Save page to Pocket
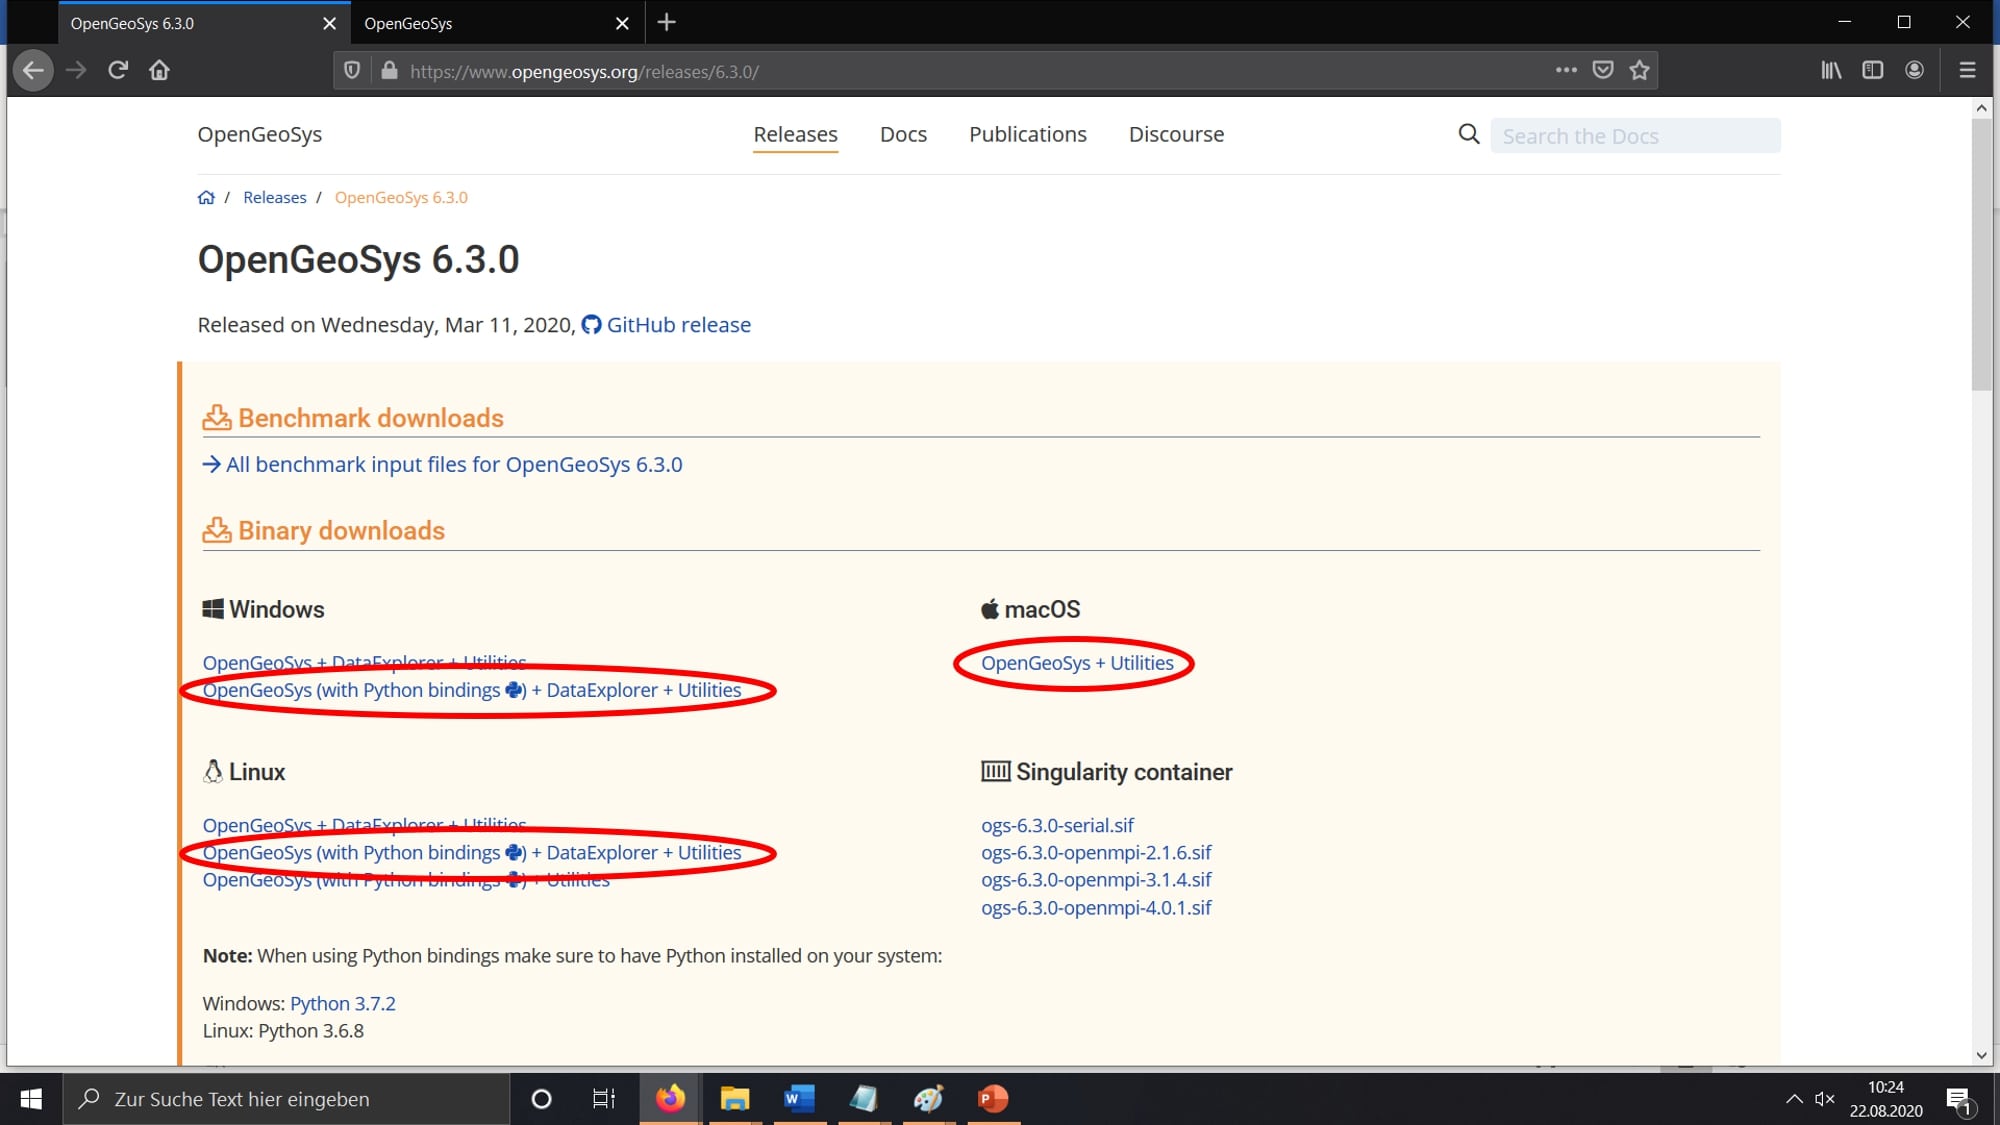Viewport: 2000px width, 1125px height. (1603, 70)
